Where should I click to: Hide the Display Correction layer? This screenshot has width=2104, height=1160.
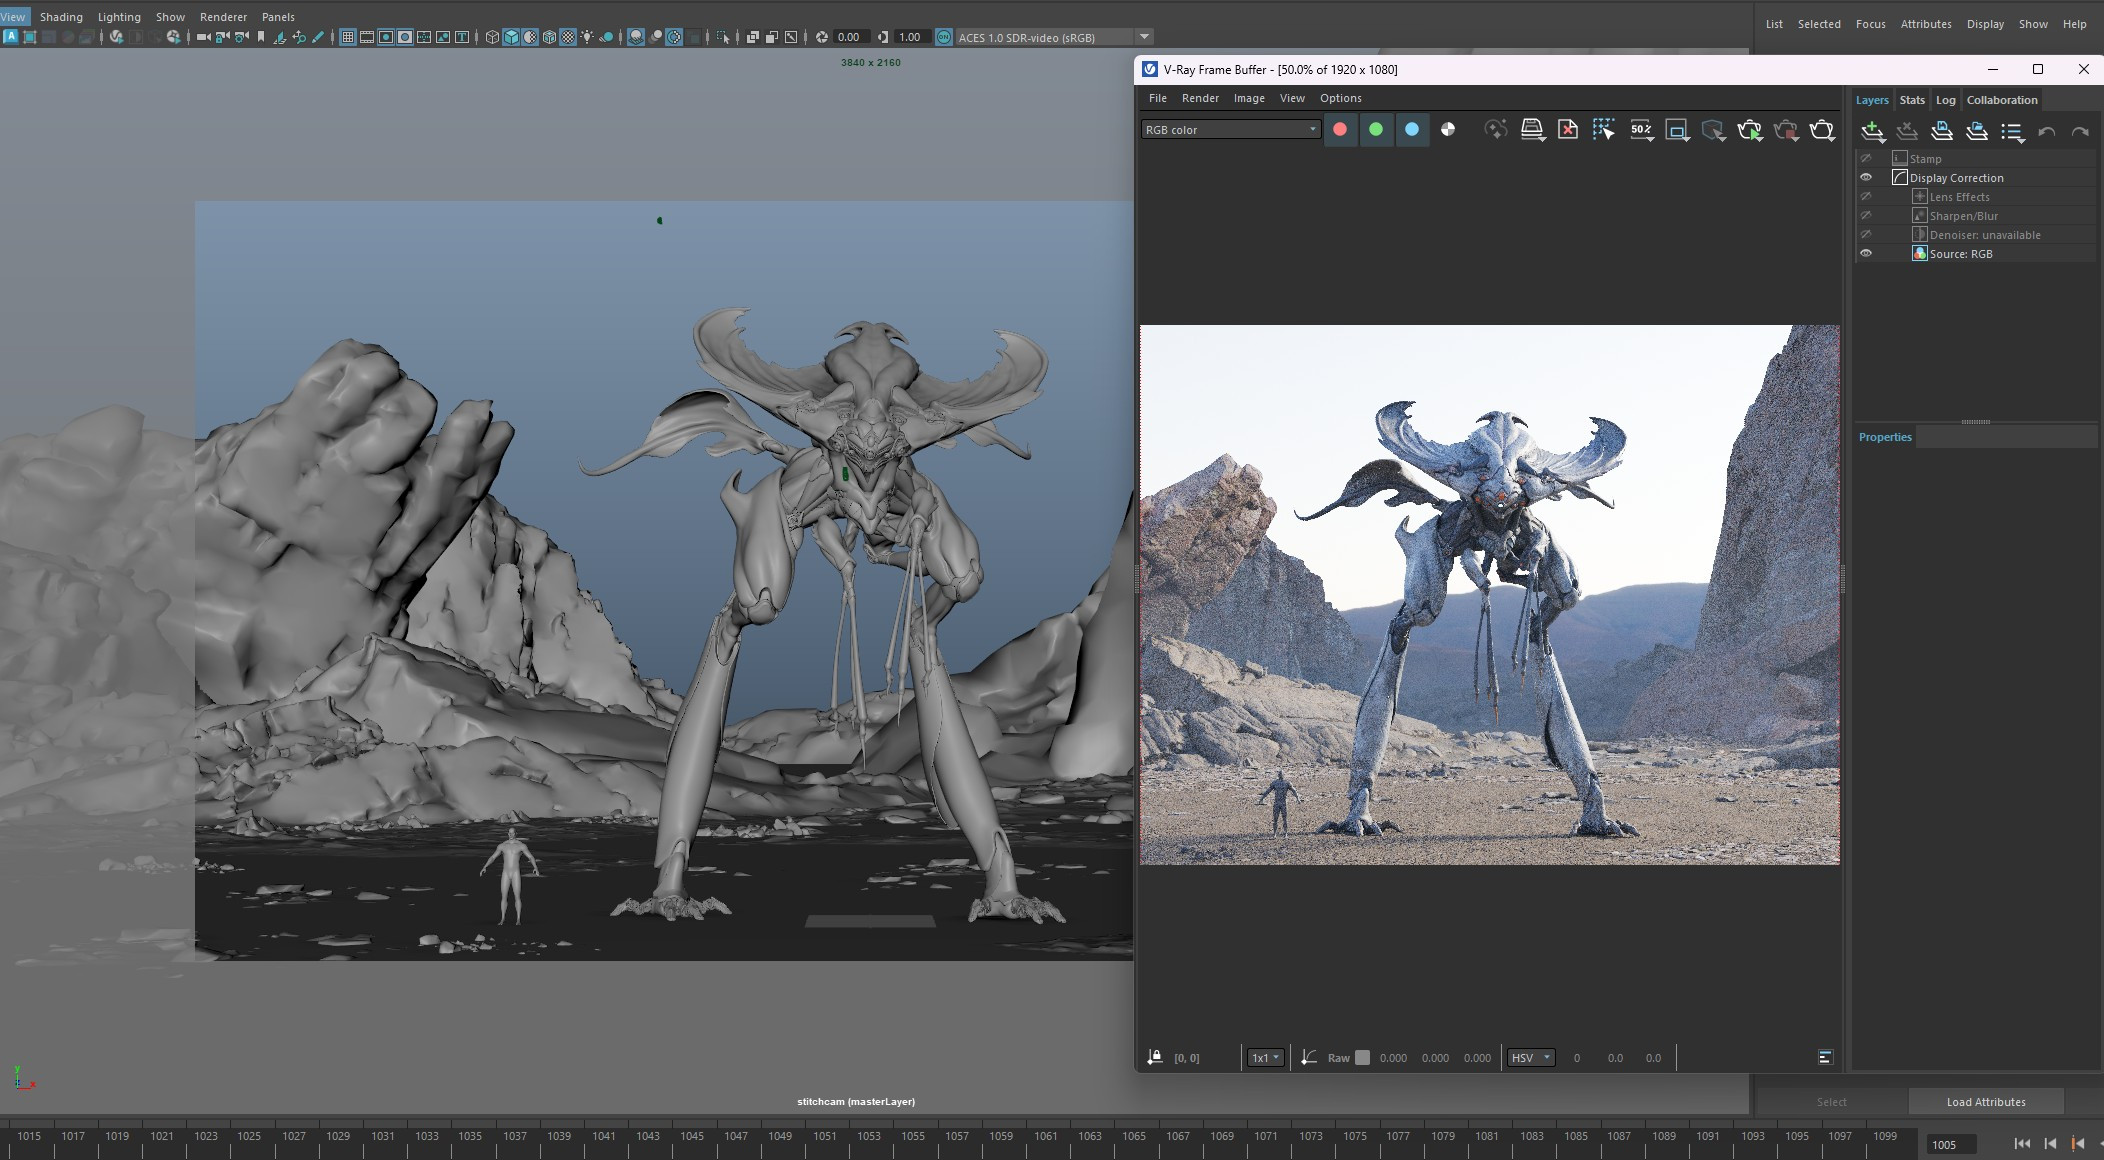click(x=1865, y=177)
